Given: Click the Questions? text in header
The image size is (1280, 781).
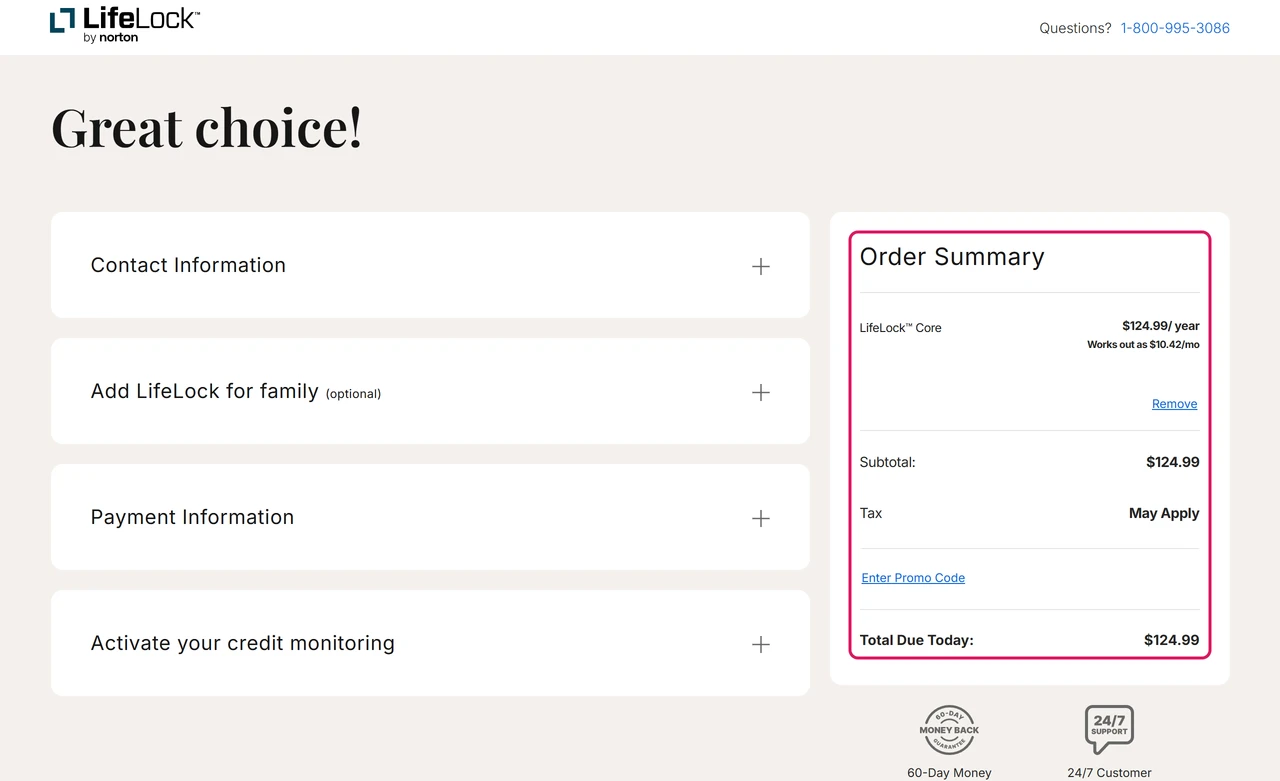Looking at the screenshot, I should click(1075, 28).
